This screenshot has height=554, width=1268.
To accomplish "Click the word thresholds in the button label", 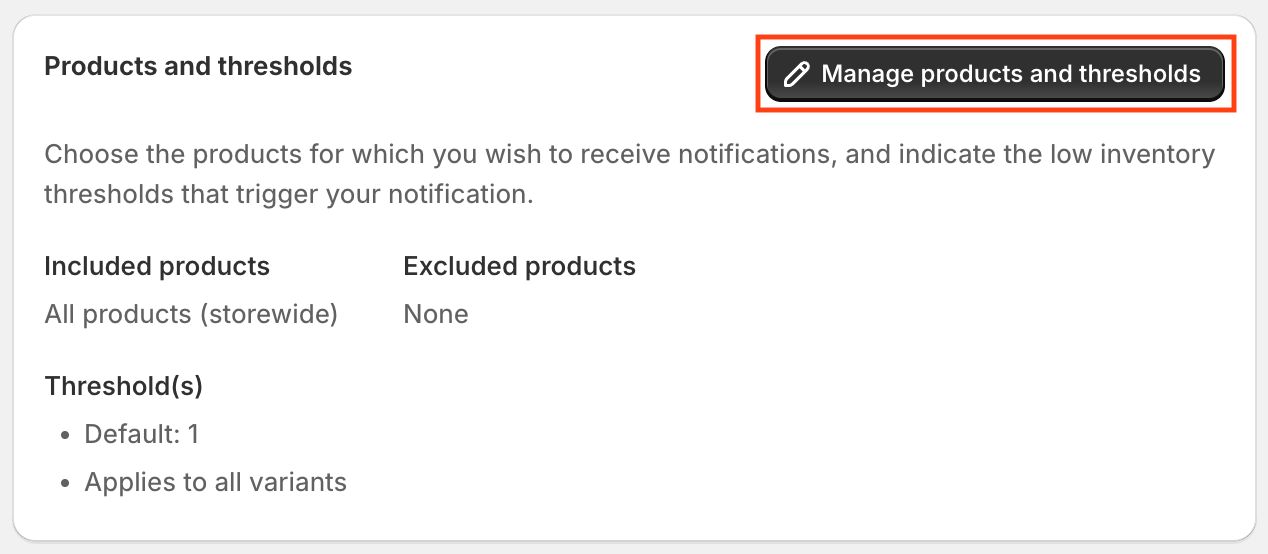I will tap(1140, 74).
